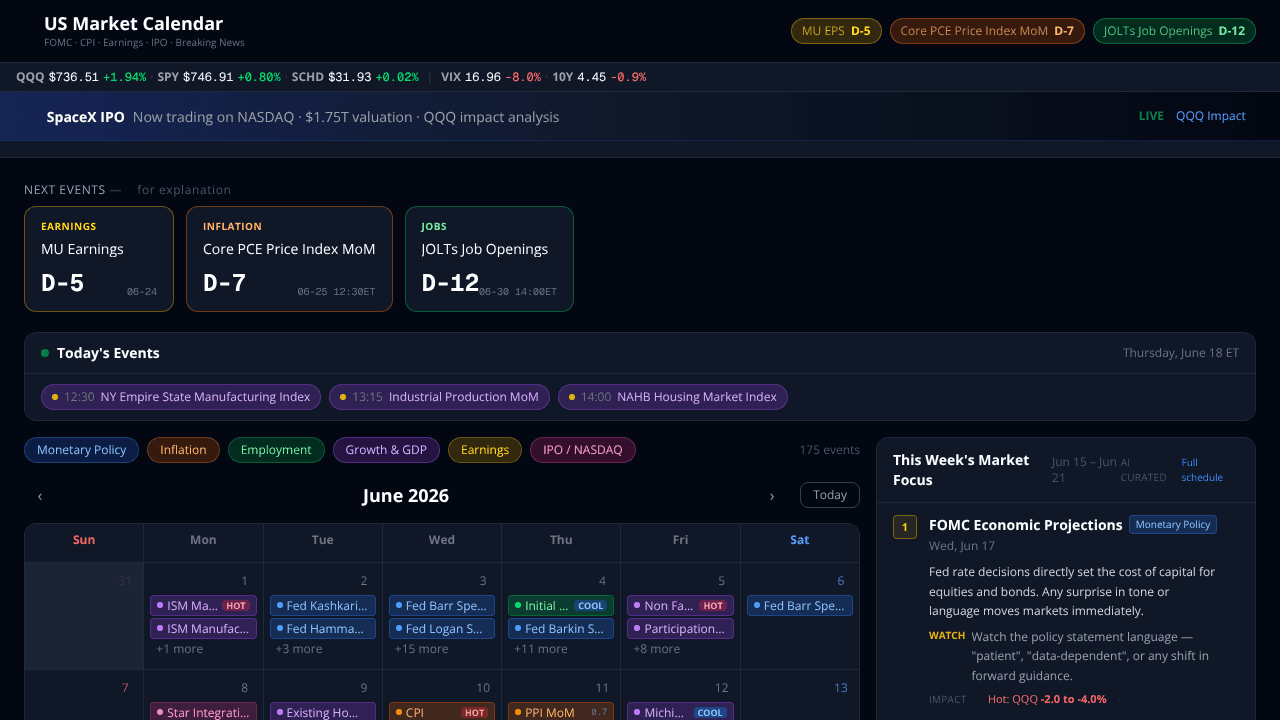Open JOLTs Job Openings D-12 header pill
The height and width of the screenshot is (720, 1280).
[1174, 31]
